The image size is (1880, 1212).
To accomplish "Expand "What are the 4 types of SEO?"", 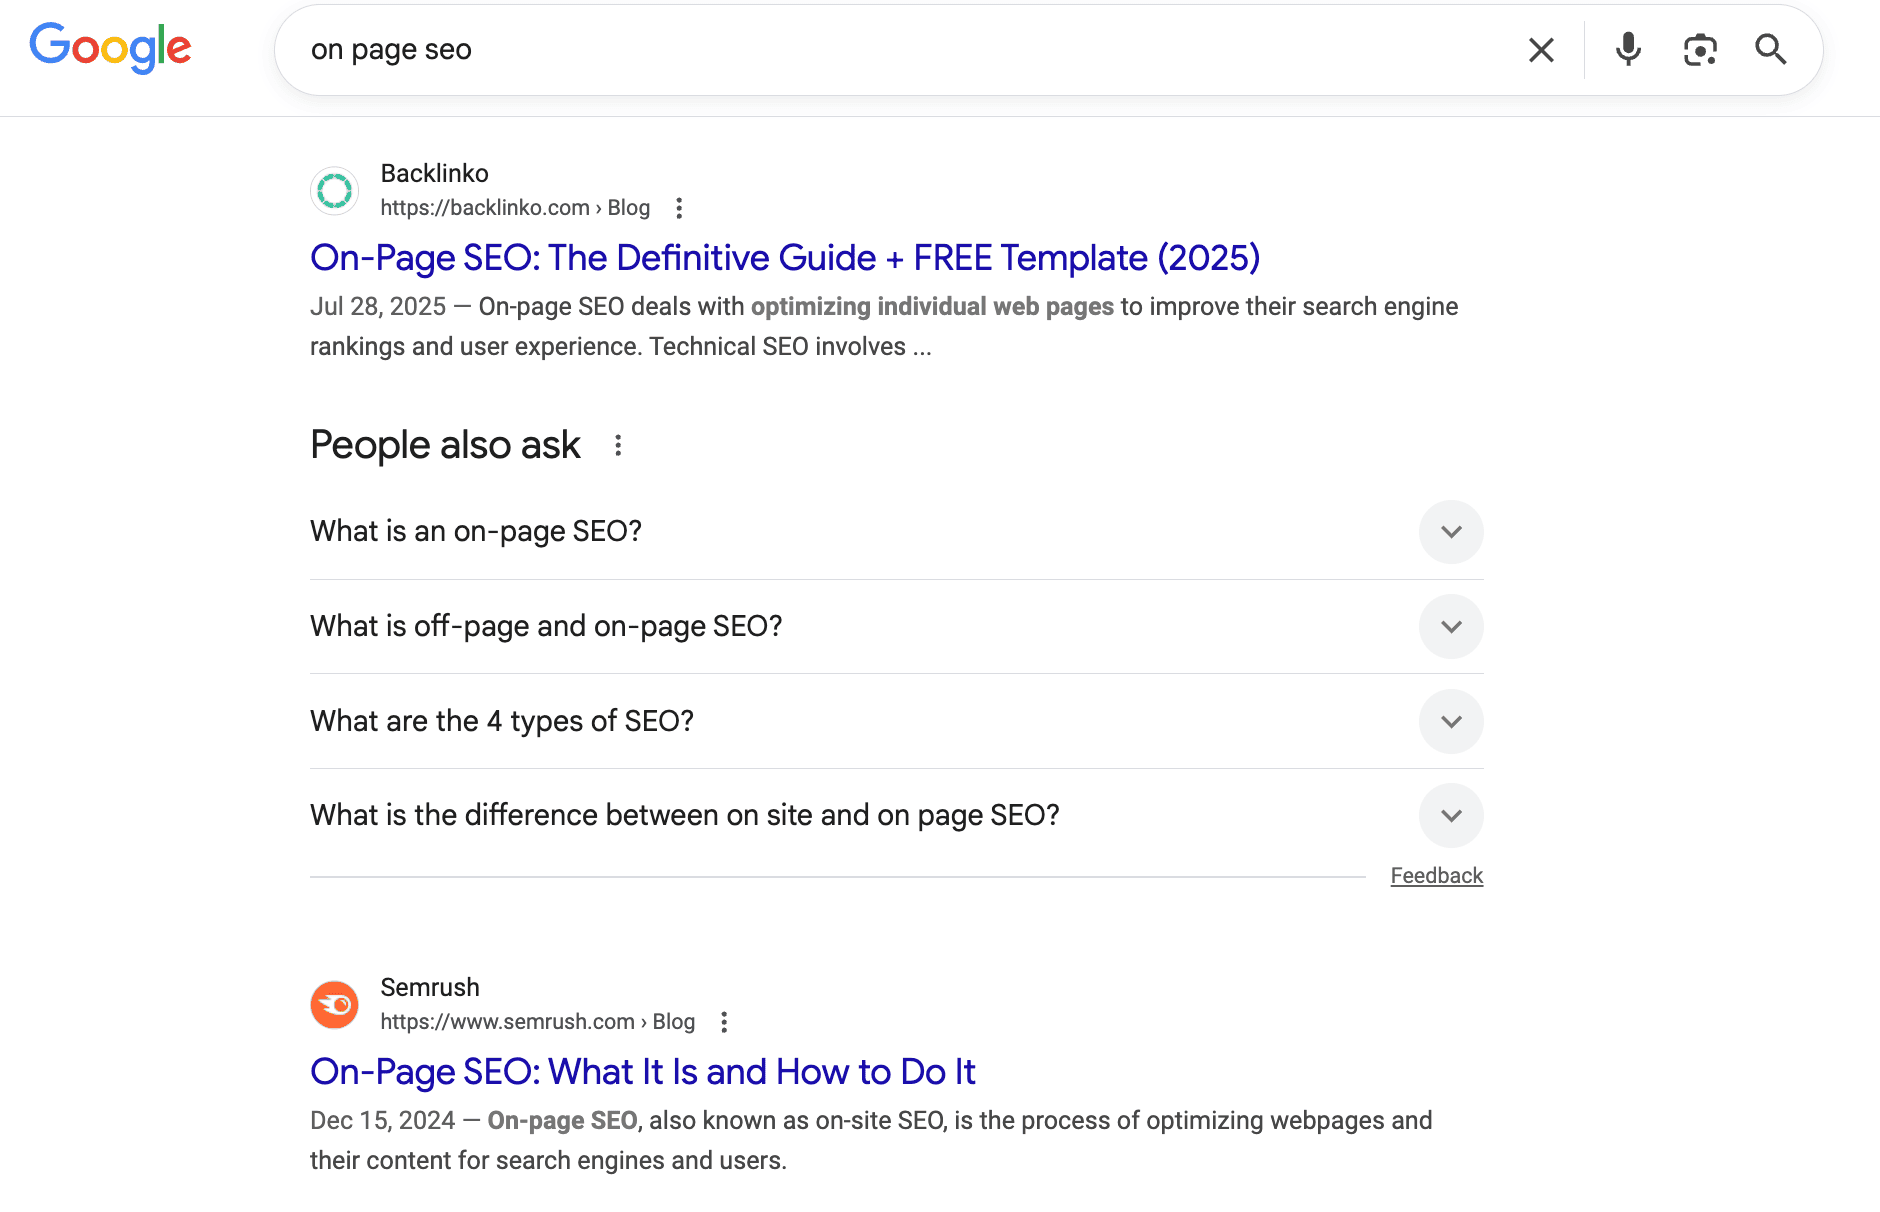I will pyautogui.click(x=1451, y=721).
